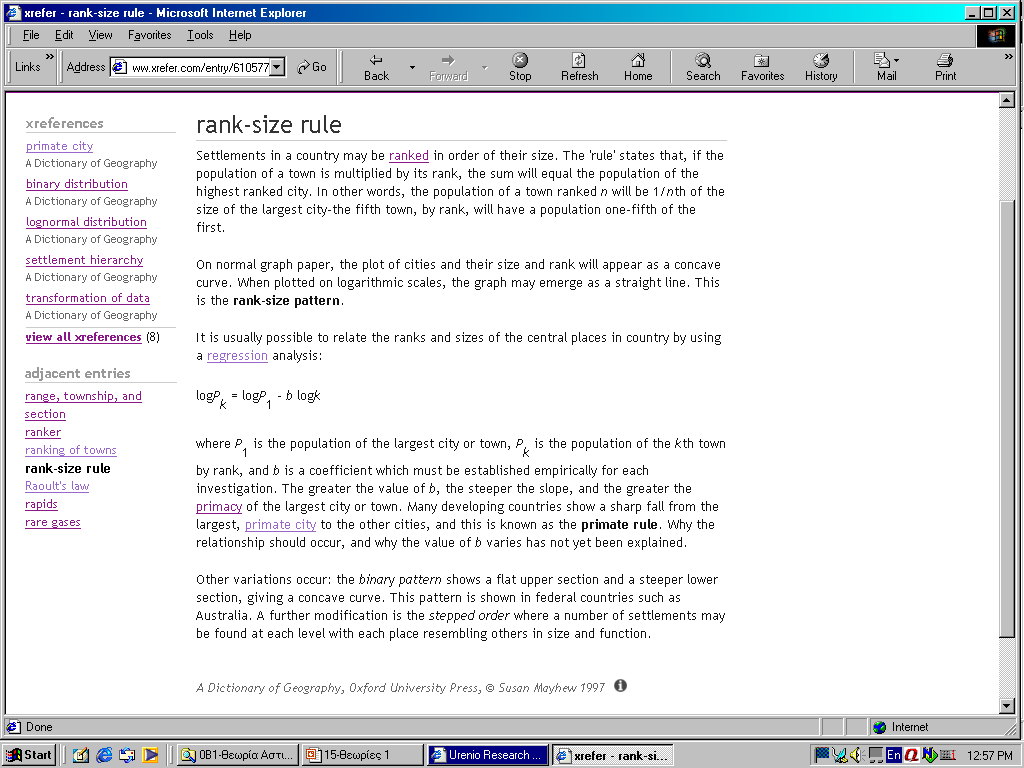Open adjacent entry 'rare gases'
This screenshot has height=768, width=1024.
pos(53,522)
